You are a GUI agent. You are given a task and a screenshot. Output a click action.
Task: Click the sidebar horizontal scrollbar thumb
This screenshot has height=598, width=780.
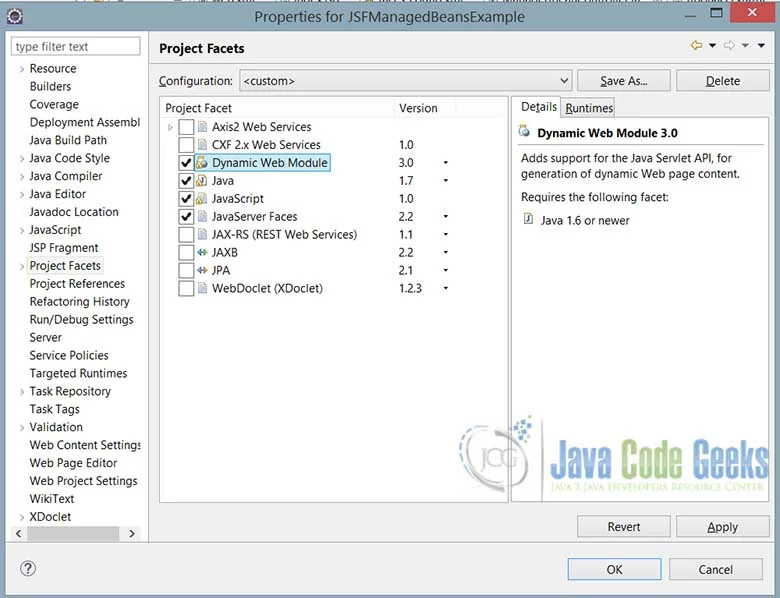tap(73, 533)
